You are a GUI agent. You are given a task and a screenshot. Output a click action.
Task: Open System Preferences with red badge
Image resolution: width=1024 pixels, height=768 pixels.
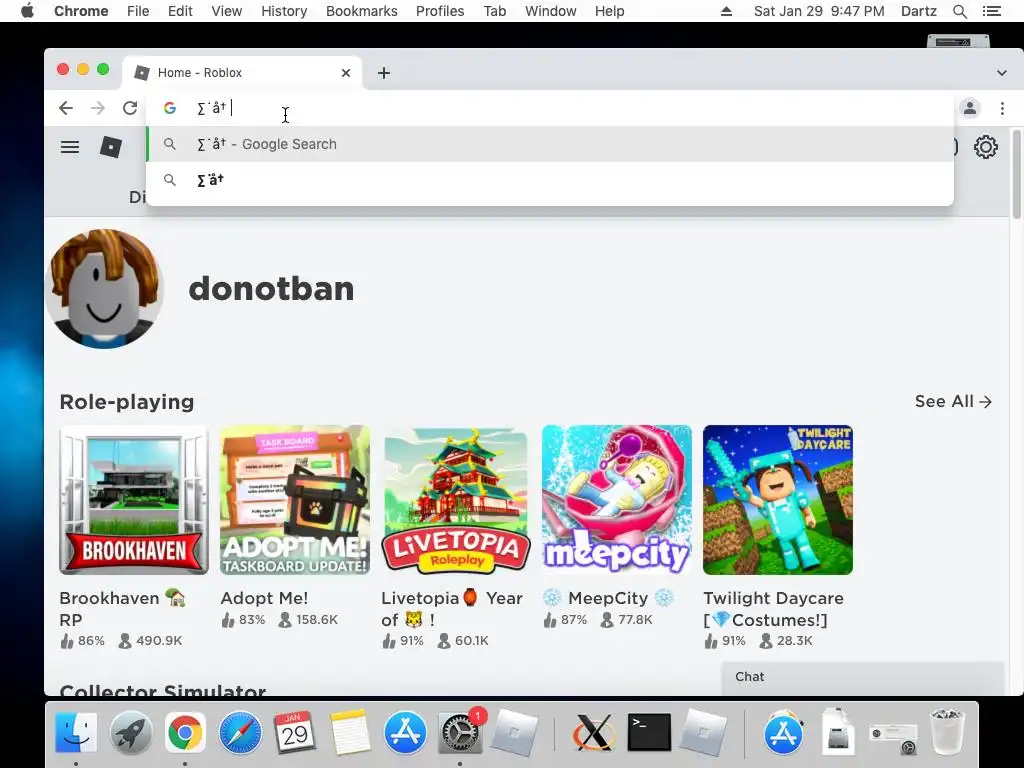point(460,733)
